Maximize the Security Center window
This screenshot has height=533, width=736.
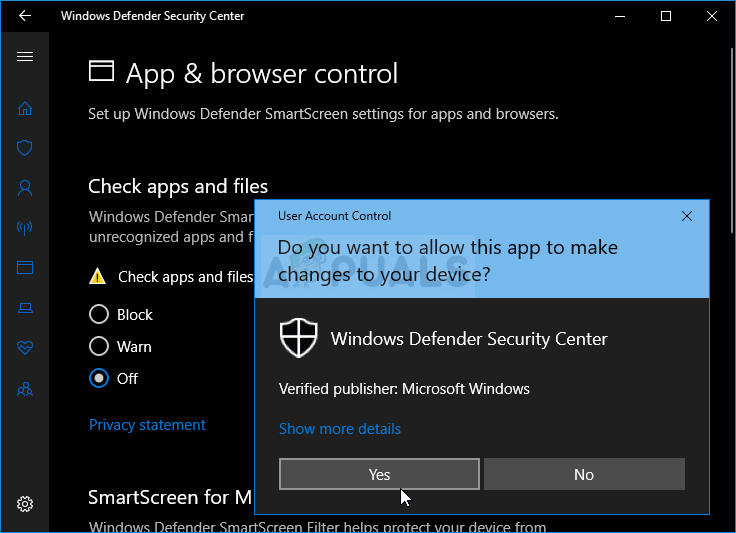tap(666, 16)
